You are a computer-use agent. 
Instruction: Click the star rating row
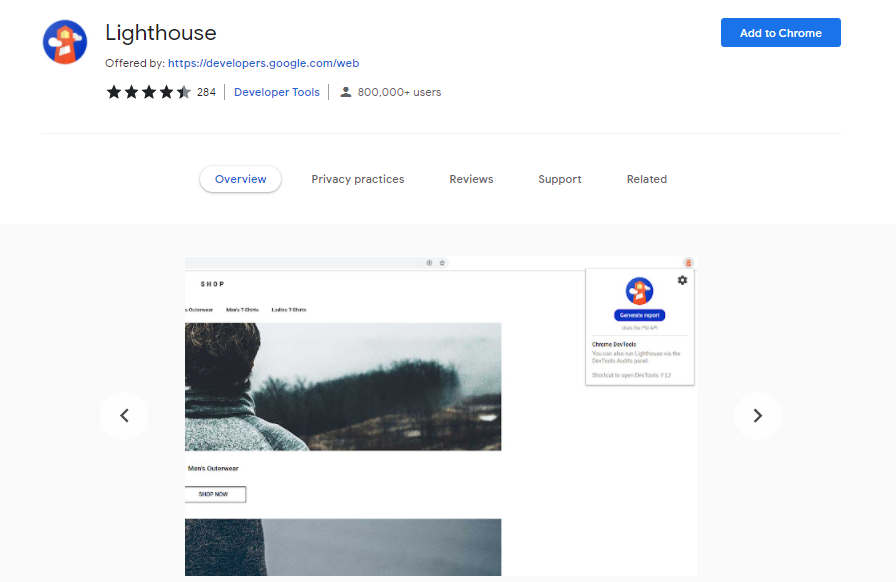[x=148, y=92]
